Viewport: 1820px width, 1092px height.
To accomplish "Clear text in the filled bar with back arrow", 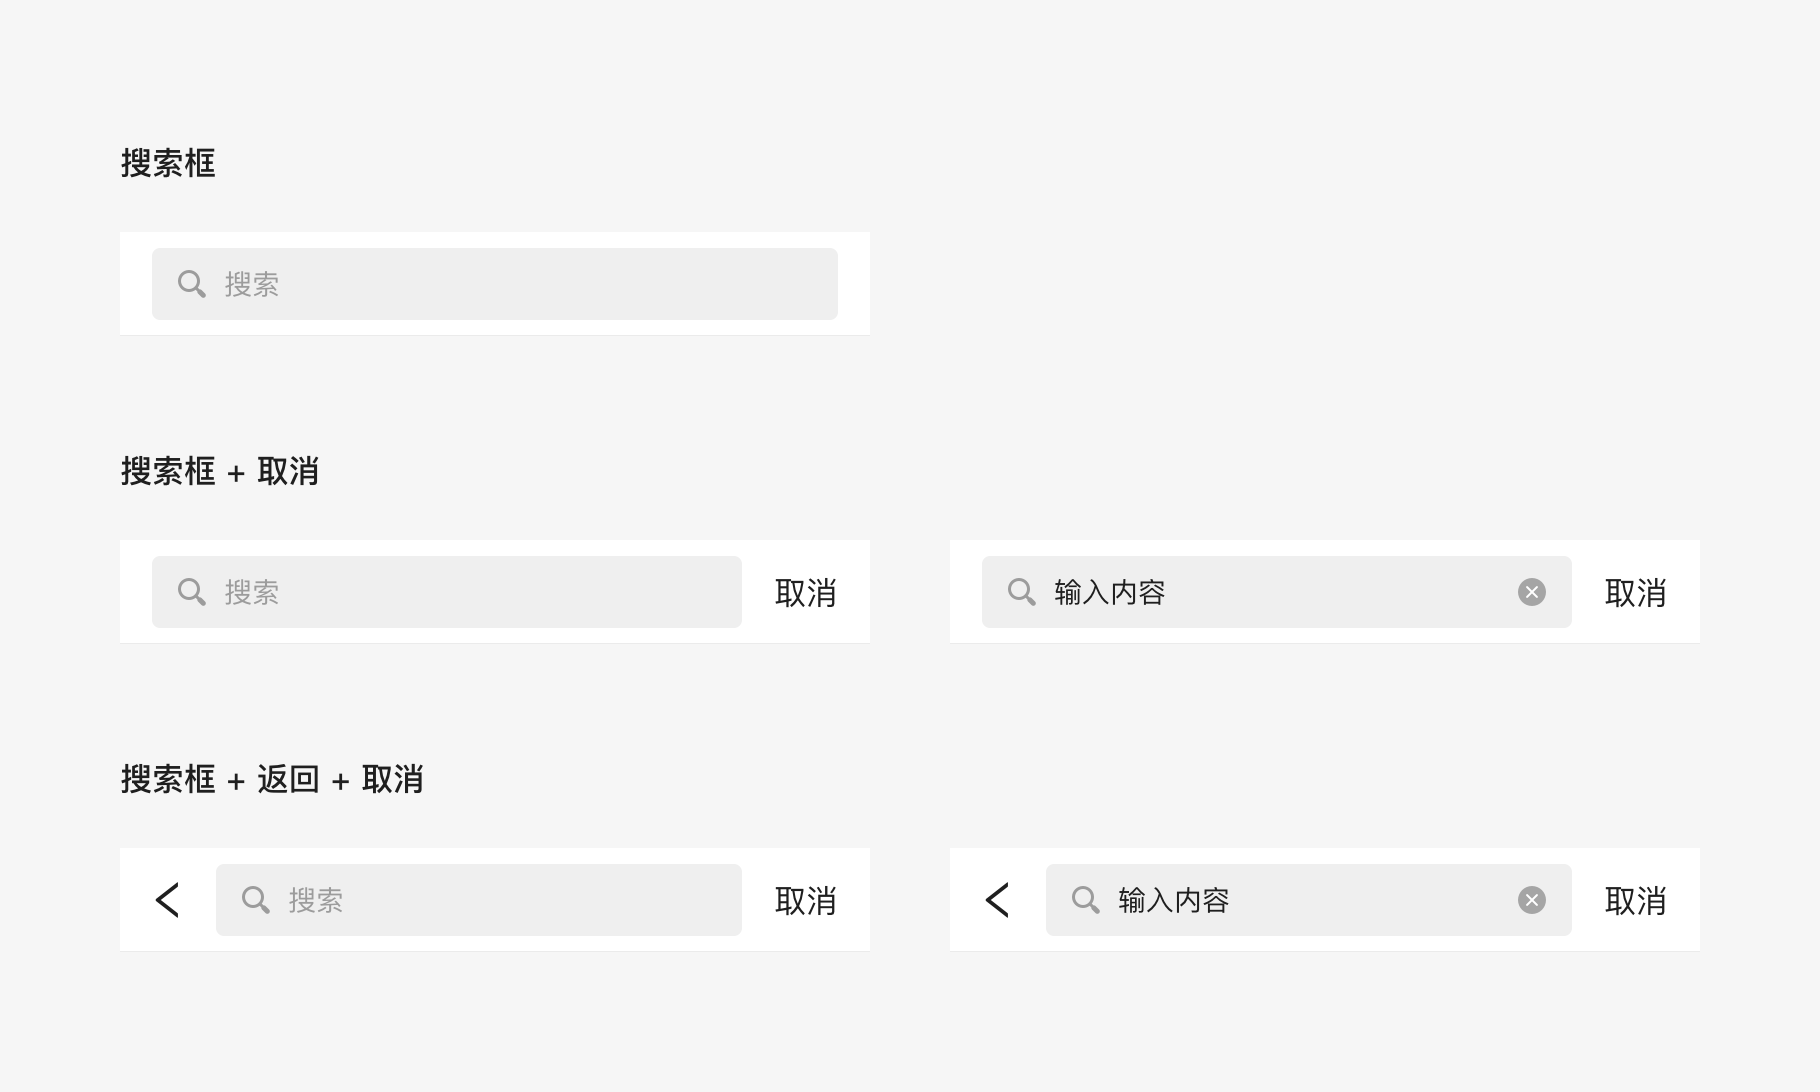I will pyautogui.click(x=1532, y=900).
